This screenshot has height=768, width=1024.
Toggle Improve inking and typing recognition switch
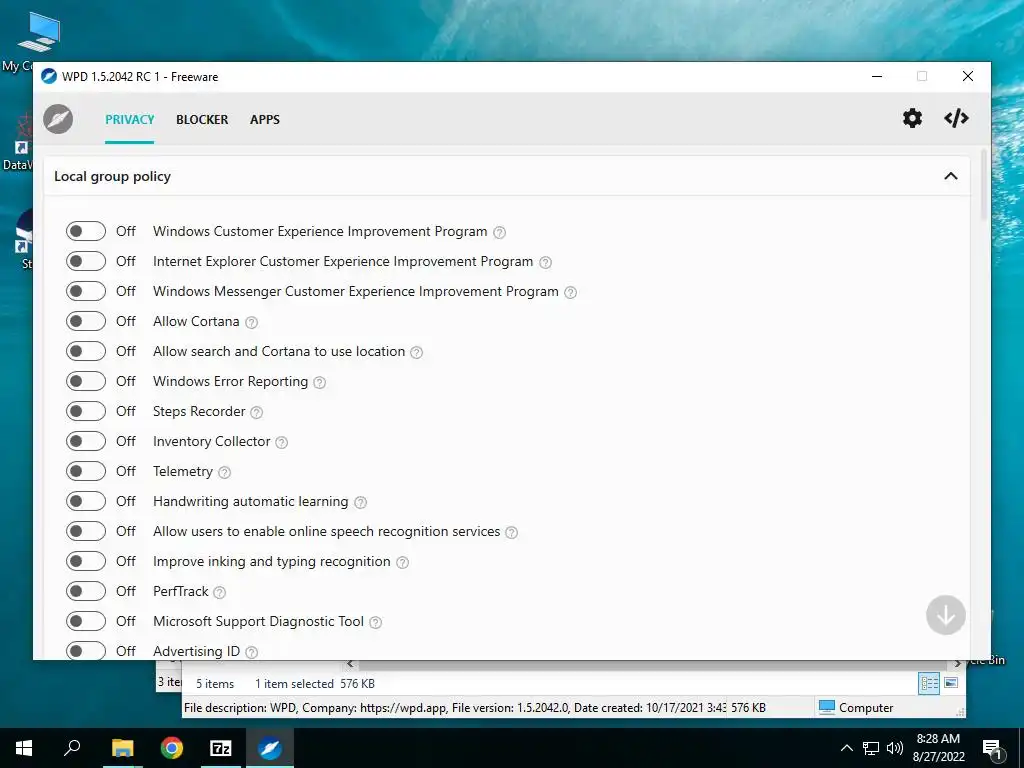click(86, 562)
